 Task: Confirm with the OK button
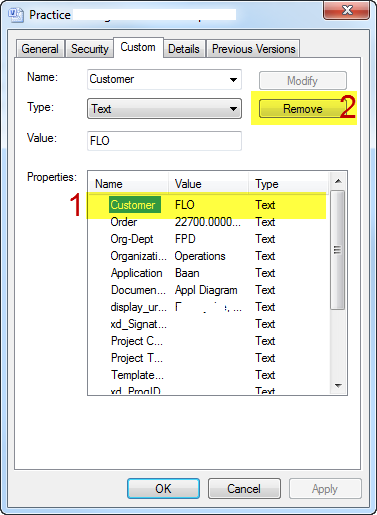(x=163, y=489)
